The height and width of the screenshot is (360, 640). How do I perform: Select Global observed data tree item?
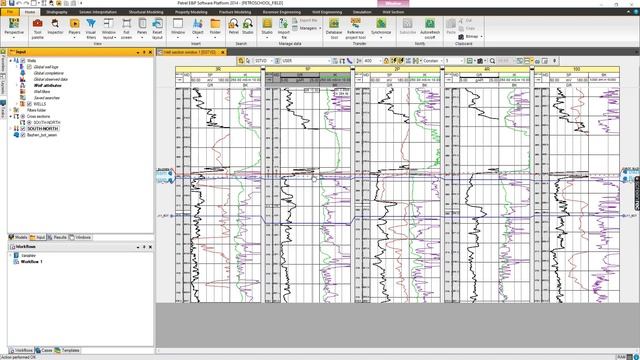pyautogui.click(x=50, y=79)
